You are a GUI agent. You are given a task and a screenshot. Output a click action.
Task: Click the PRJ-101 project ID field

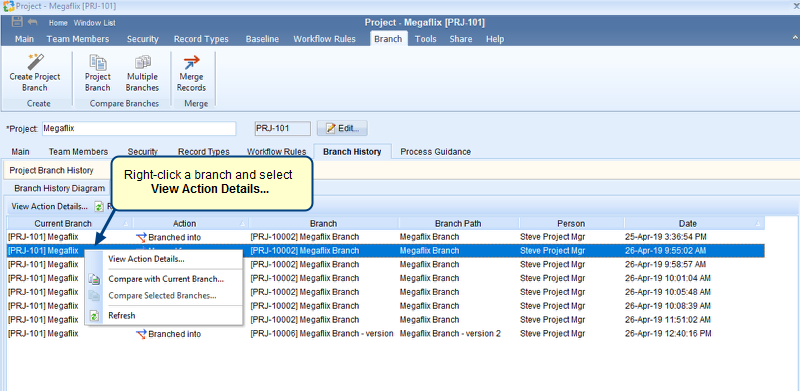[x=282, y=129]
